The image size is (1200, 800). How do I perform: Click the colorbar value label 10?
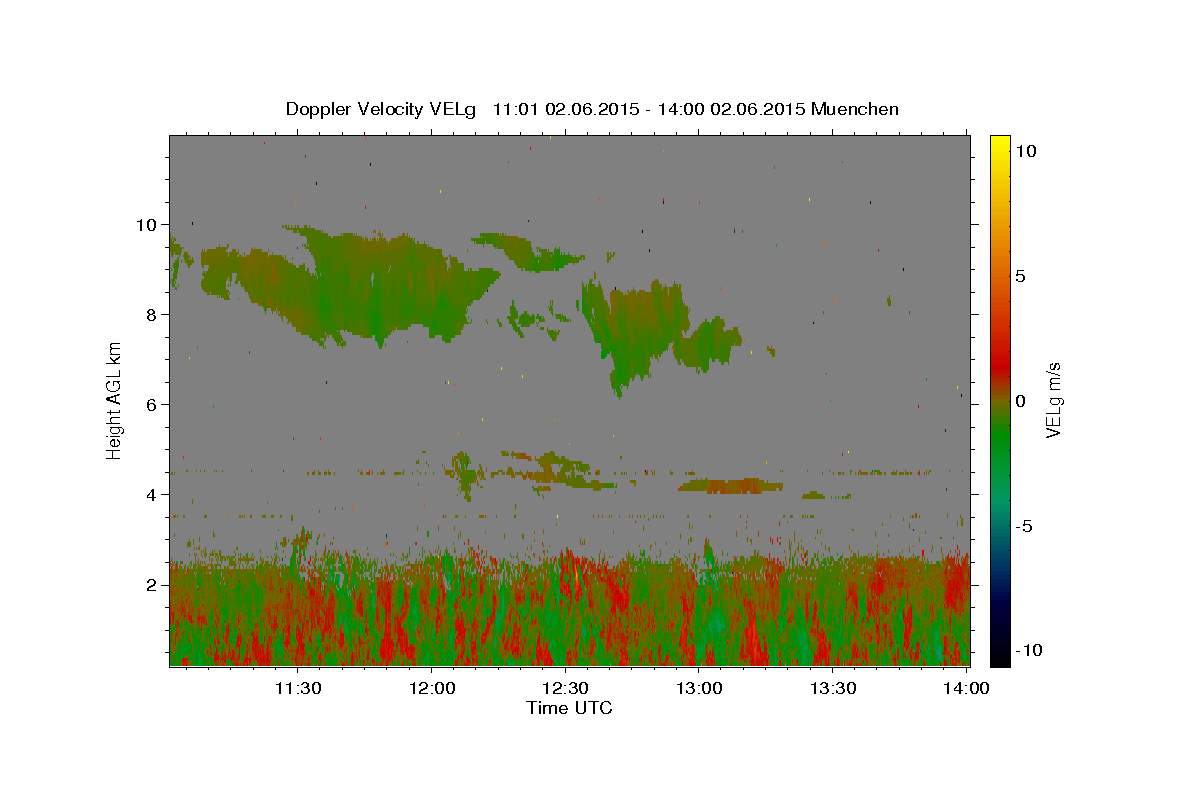1025,151
